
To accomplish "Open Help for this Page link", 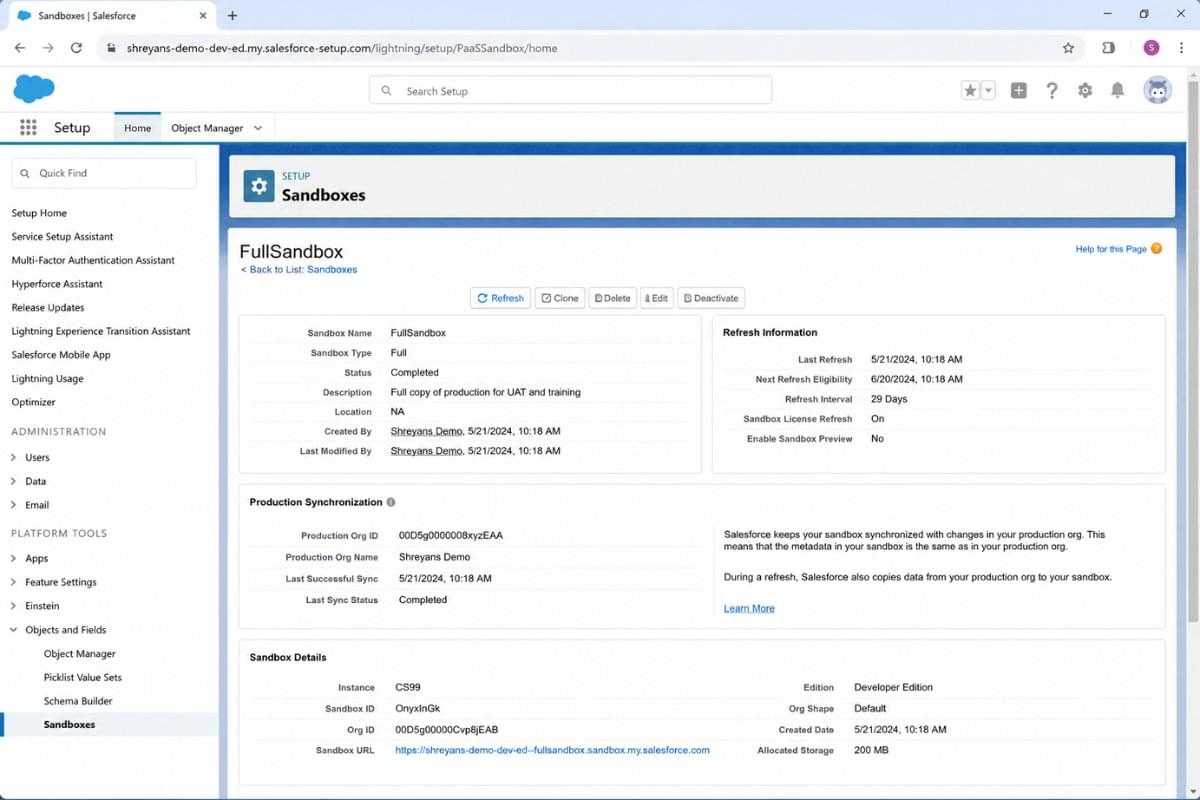I will click(1111, 249).
